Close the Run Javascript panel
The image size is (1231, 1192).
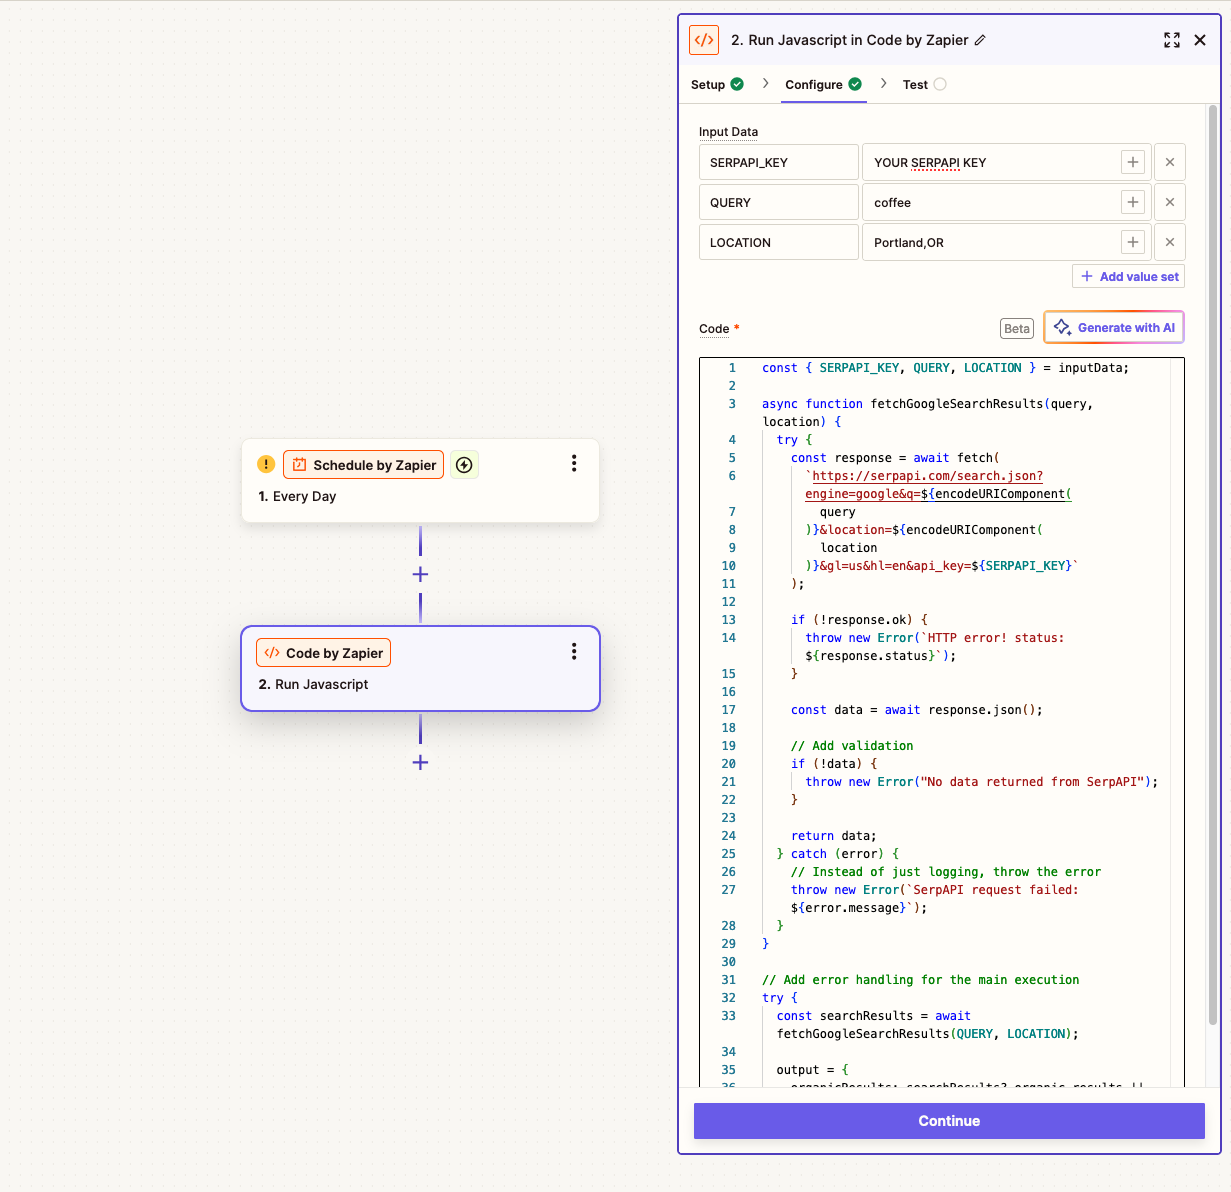click(1200, 40)
